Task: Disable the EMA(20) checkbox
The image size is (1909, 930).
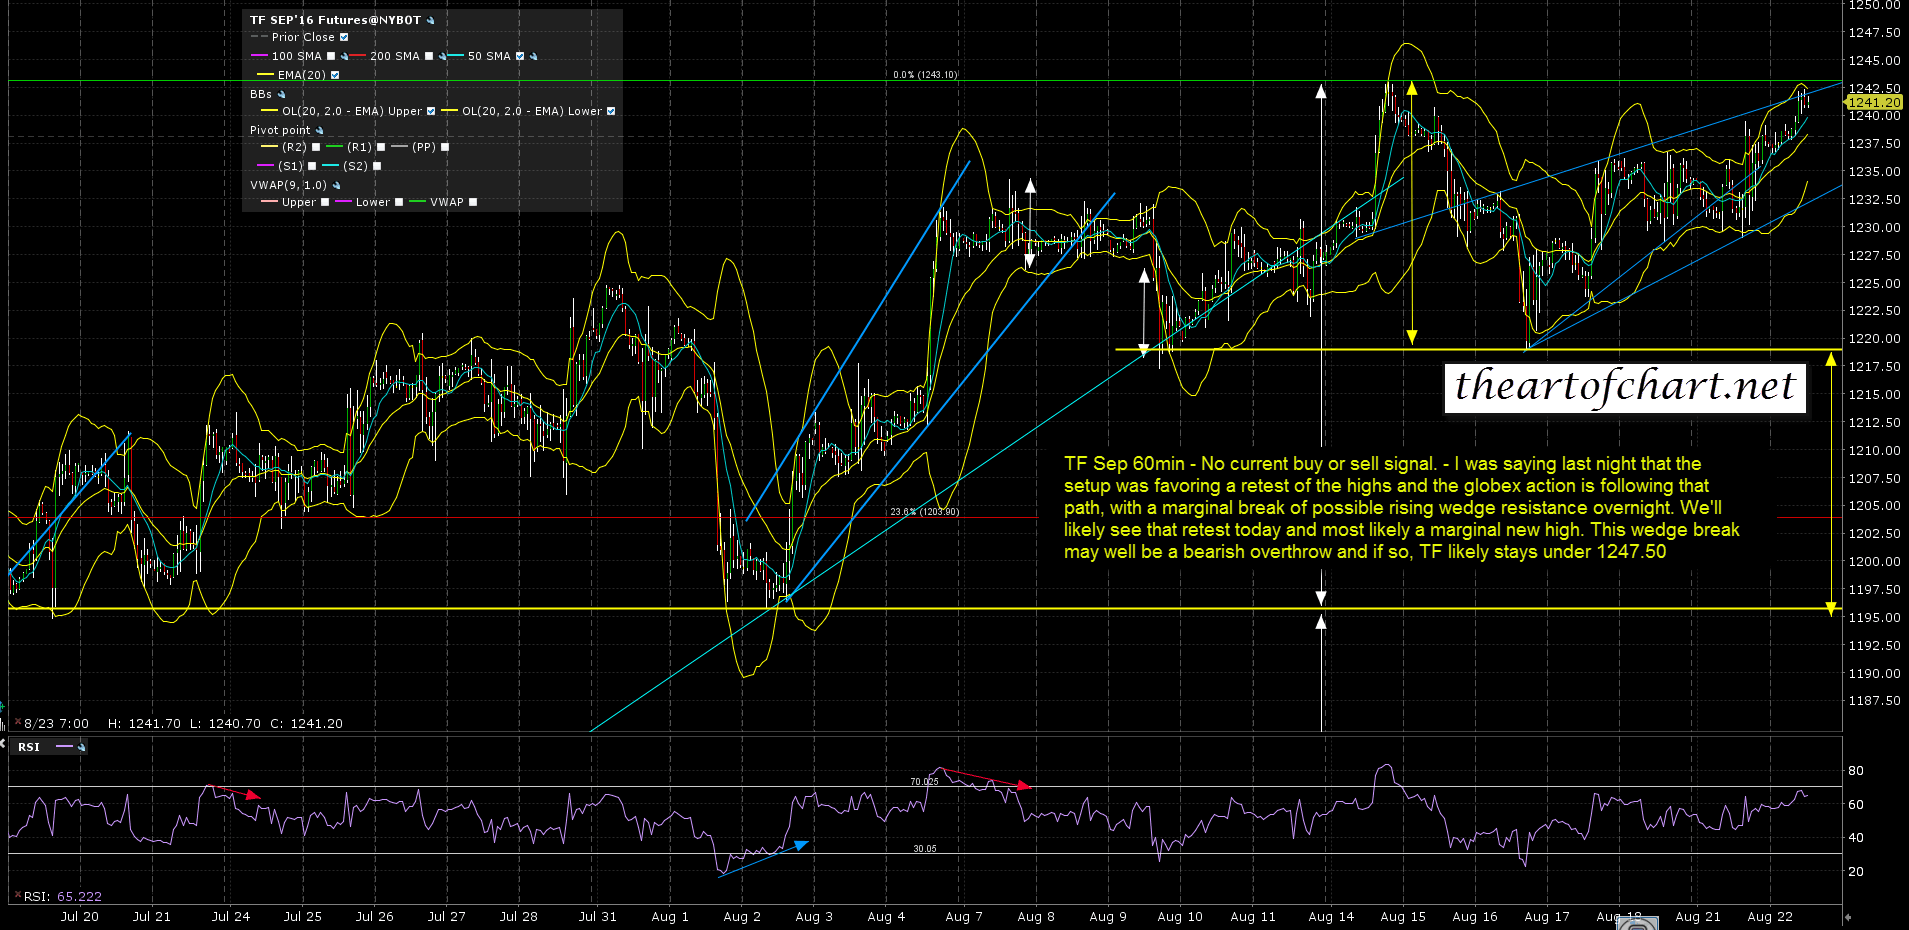Action: point(335,75)
